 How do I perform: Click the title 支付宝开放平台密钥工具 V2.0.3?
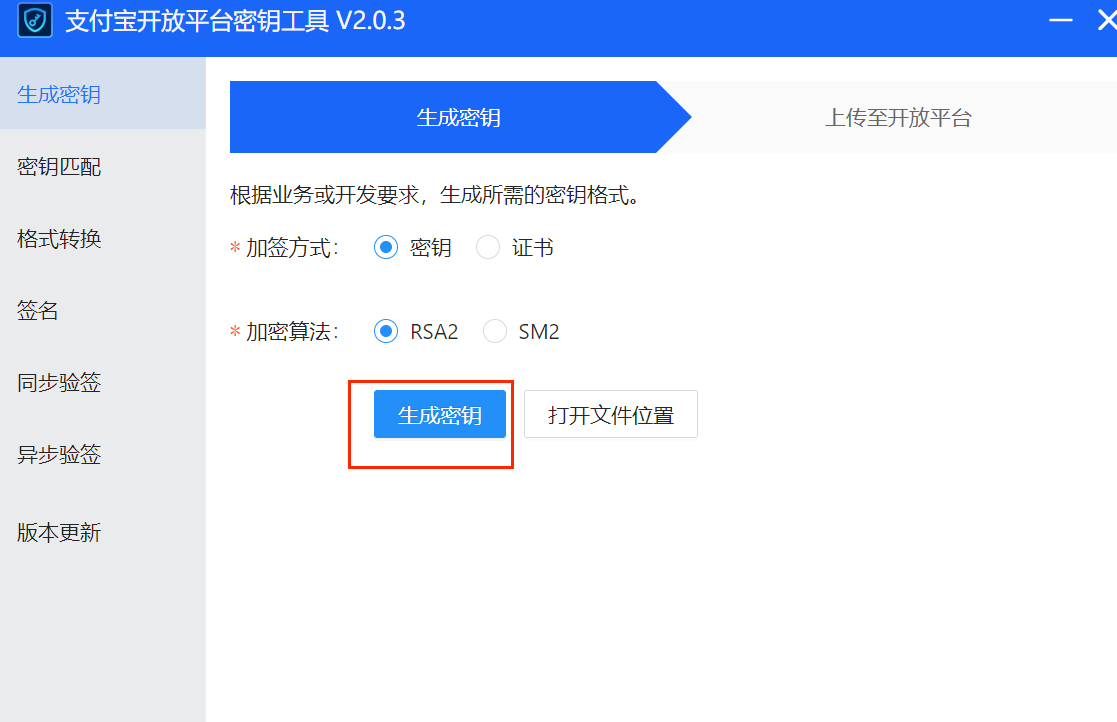pyautogui.click(x=235, y=21)
